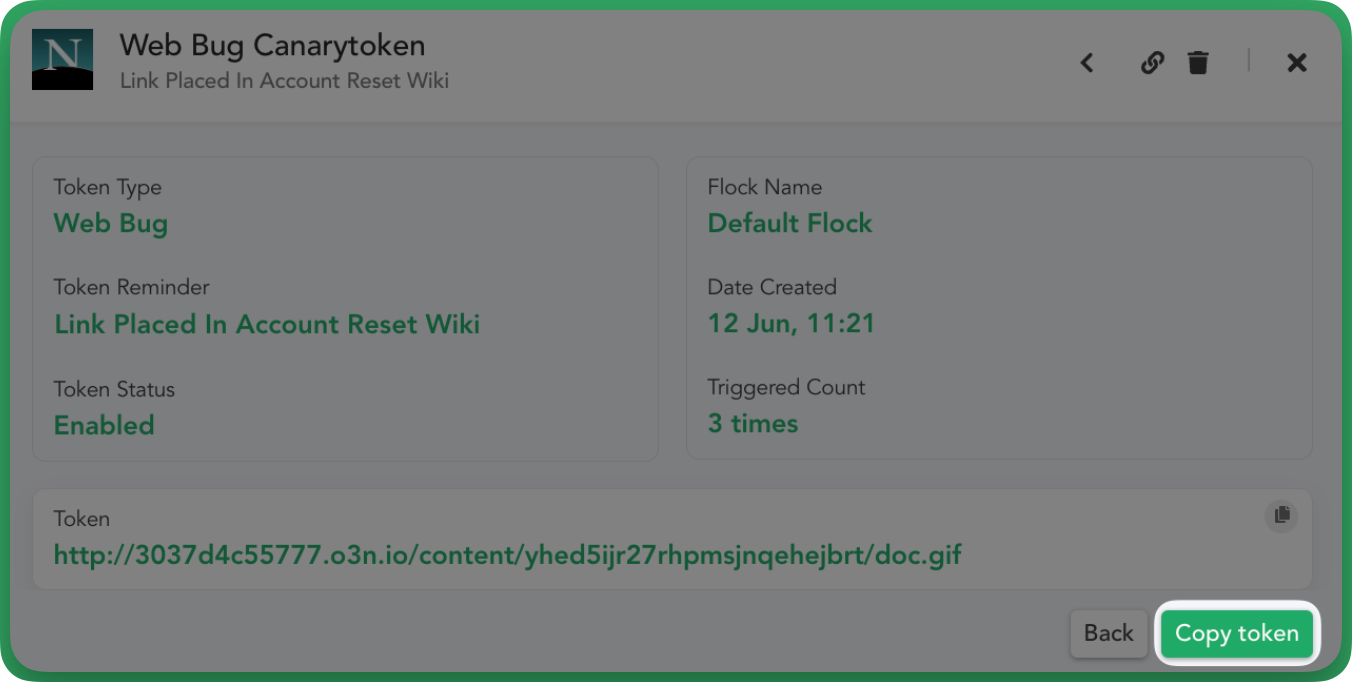Click the back chevron icon in header

[x=1087, y=63]
